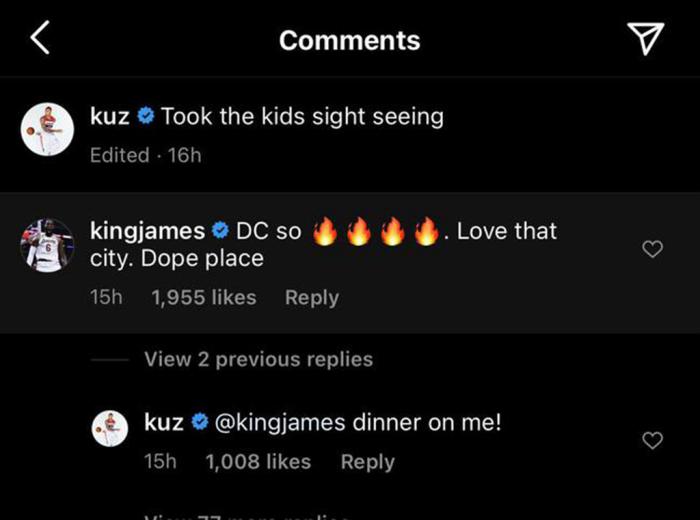Tap the verified badge beside kuz's caption
This screenshot has height=520, width=700.
coord(145,117)
